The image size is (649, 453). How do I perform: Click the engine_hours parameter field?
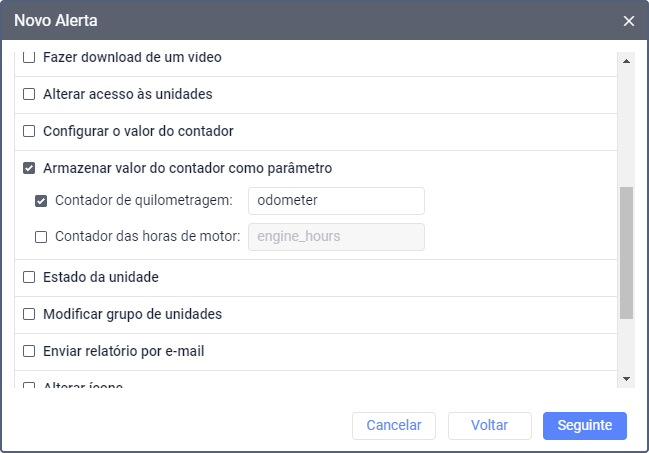[x=336, y=237]
